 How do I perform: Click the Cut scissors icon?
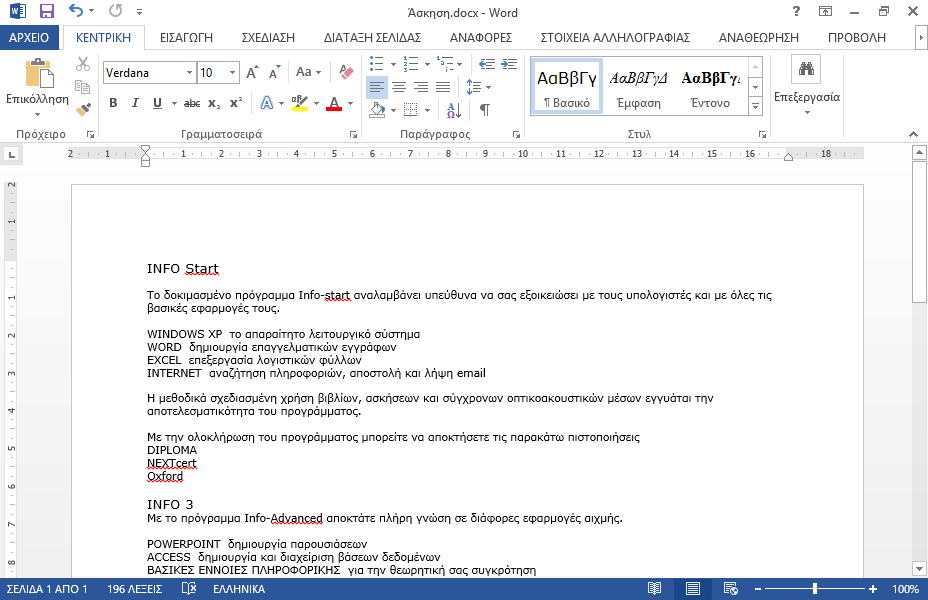83,64
